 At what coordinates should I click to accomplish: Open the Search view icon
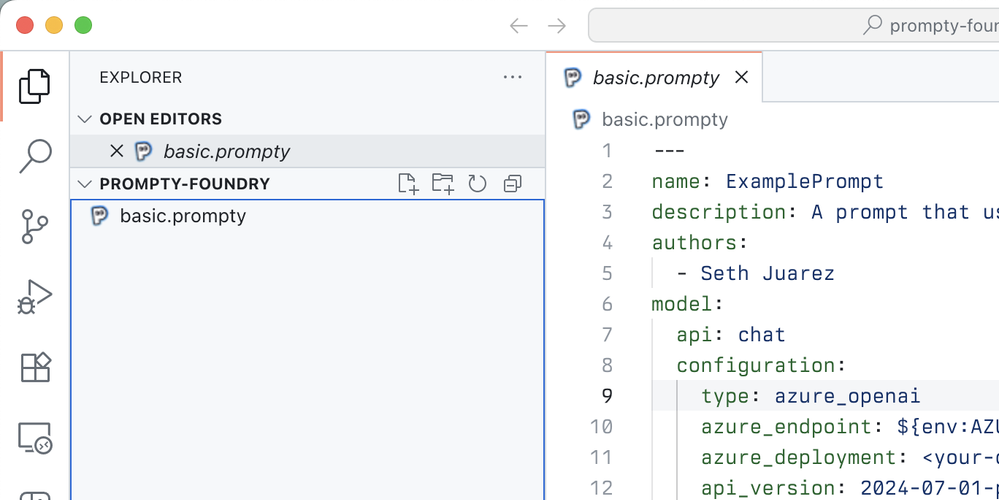[x=34, y=156]
